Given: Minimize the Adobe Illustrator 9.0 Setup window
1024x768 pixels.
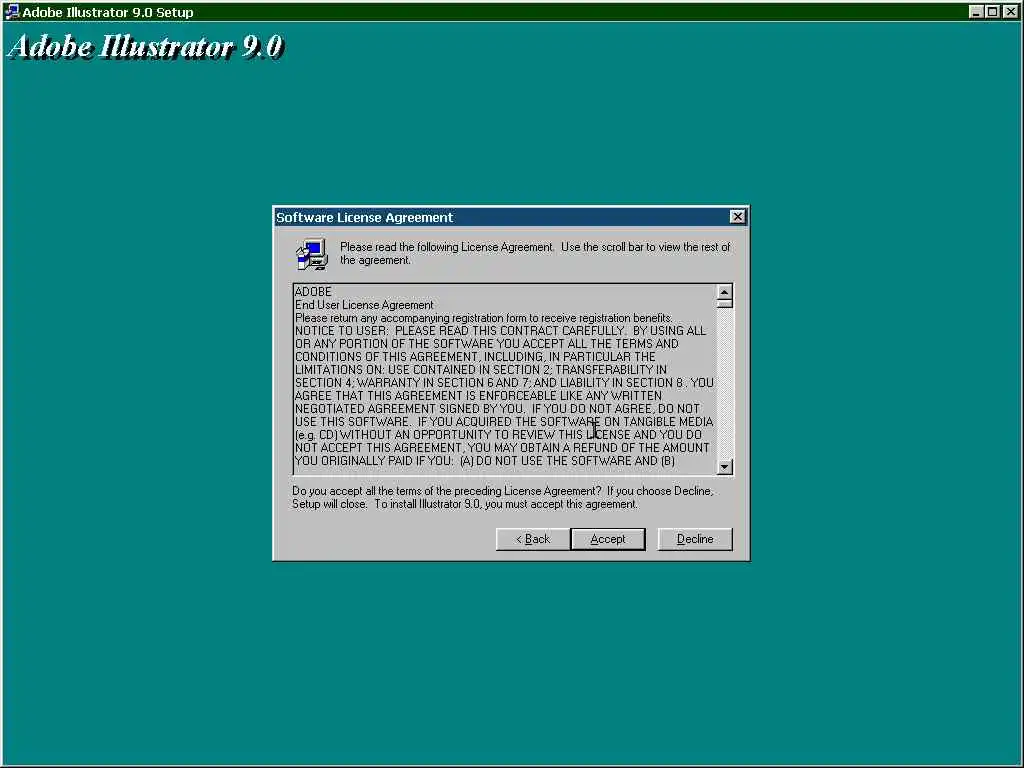Looking at the screenshot, I should (x=976, y=12).
